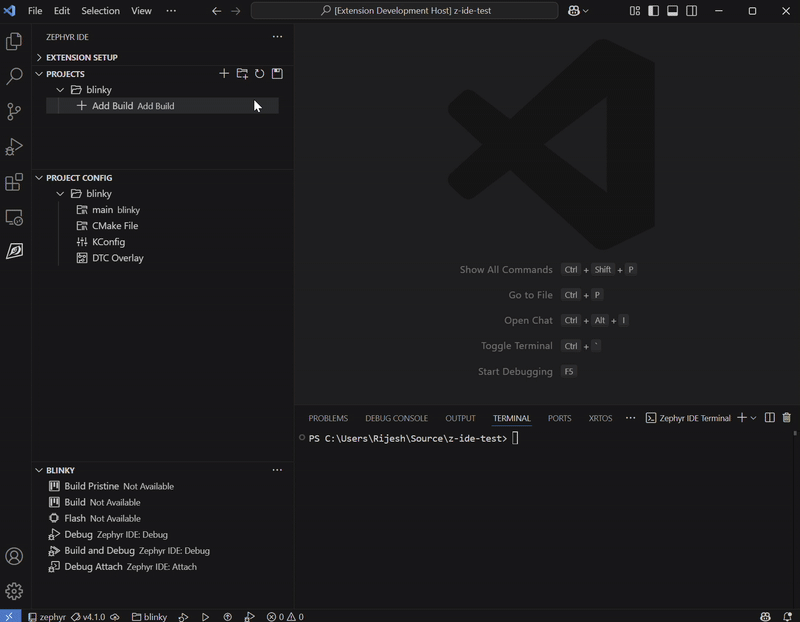Switch to the PORTS tab
This screenshot has height=622, width=800.
point(560,418)
